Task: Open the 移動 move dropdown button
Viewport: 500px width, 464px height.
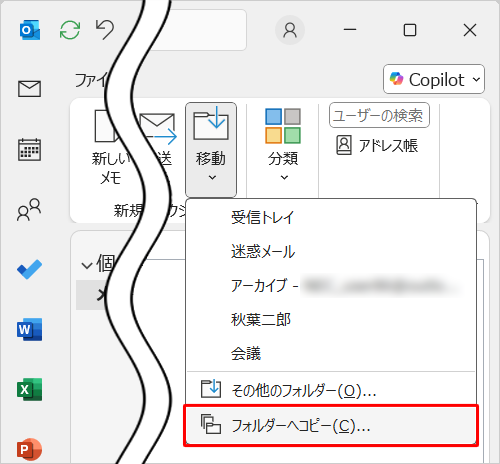Action: (211, 150)
